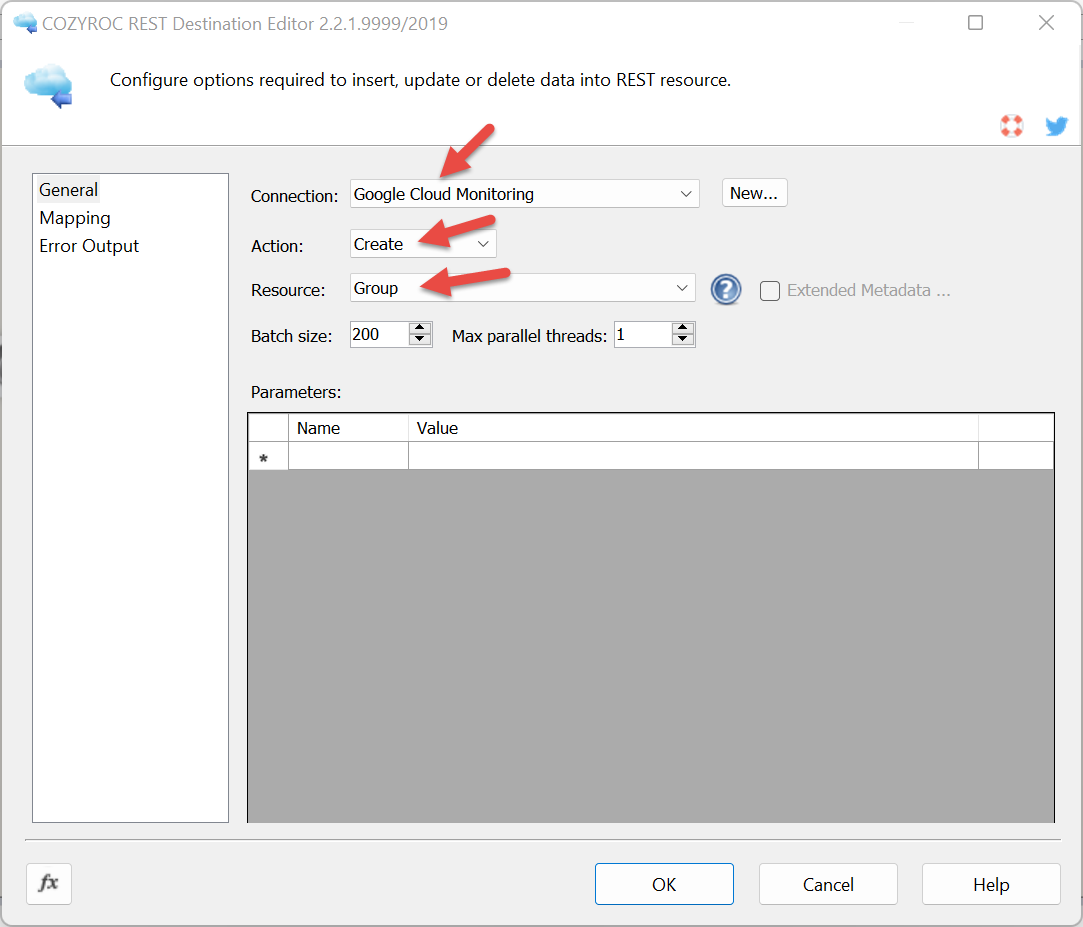
Task: Click the Name column header
Action: [x=348, y=428]
